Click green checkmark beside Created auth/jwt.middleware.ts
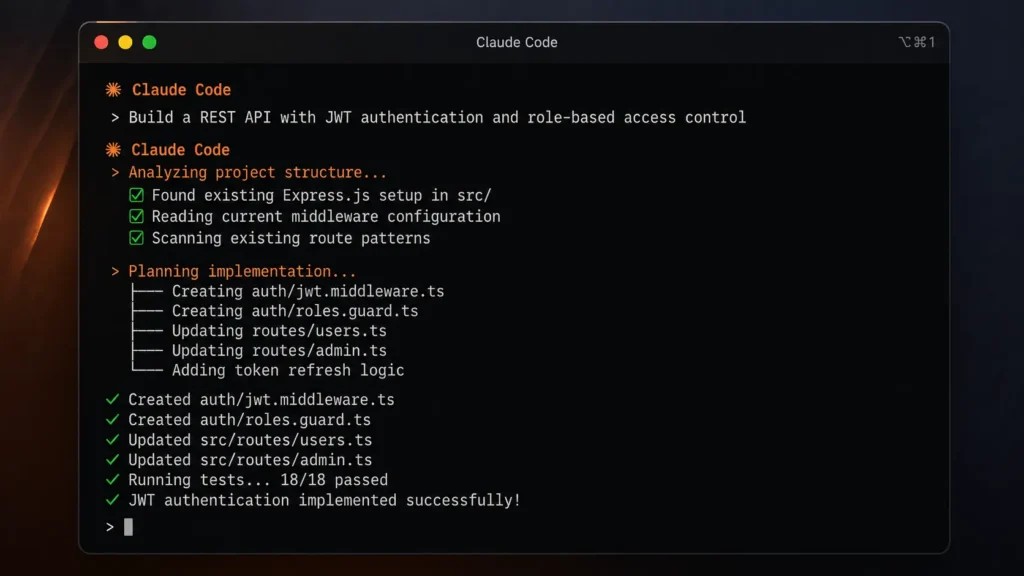The image size is (1024, 576). pos(111,399)
